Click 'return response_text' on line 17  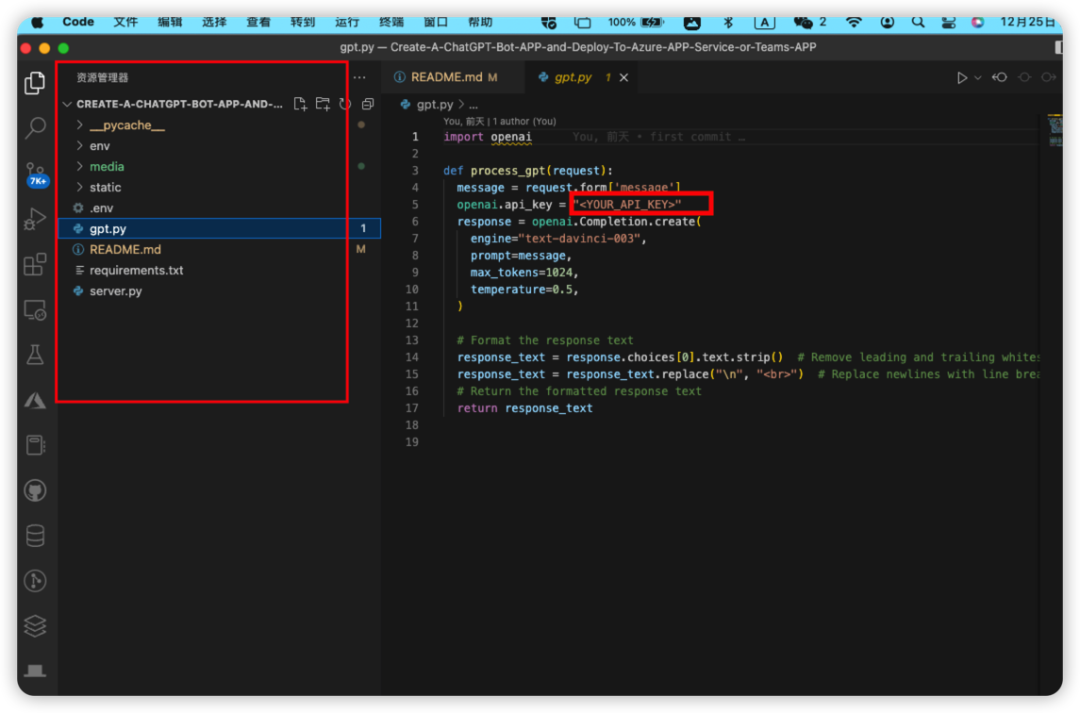pos(524,408)
